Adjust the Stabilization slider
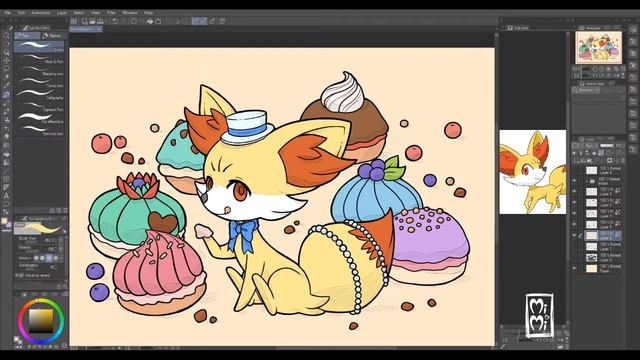The width and height of the screenshot is (640, 360). click(x=38, y=267)
